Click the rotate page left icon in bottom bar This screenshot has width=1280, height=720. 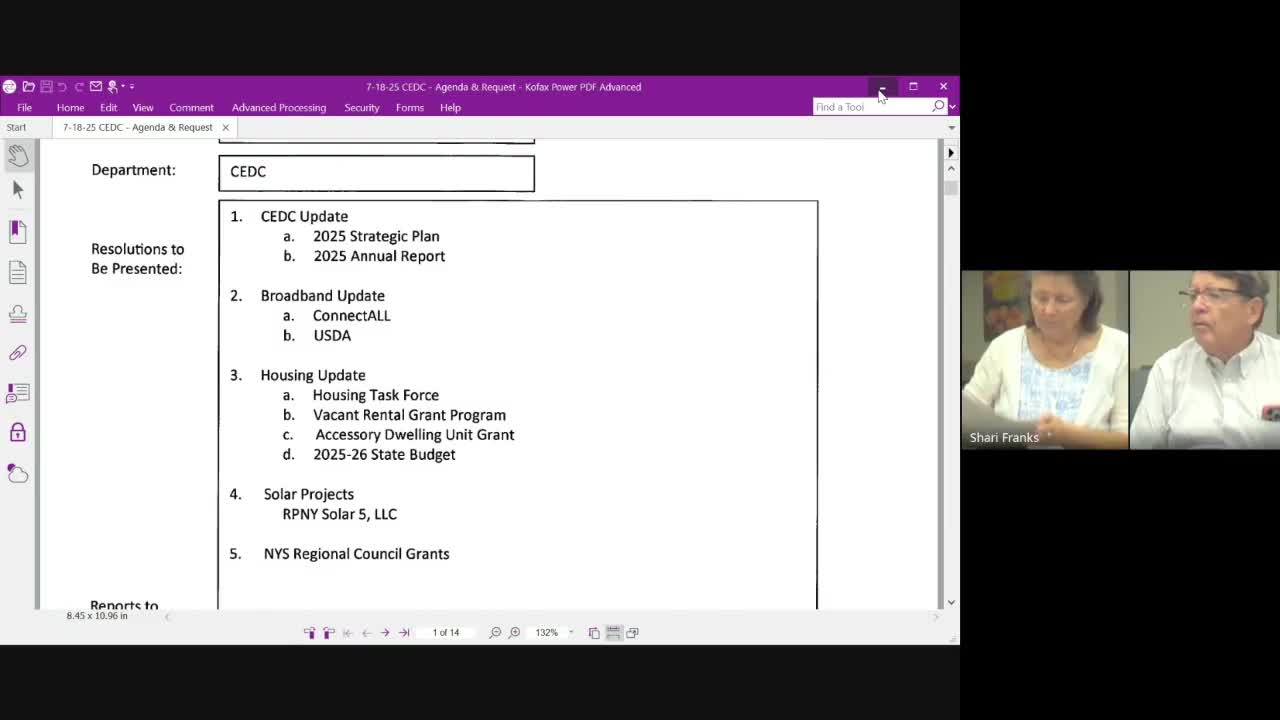coord(309,633)
